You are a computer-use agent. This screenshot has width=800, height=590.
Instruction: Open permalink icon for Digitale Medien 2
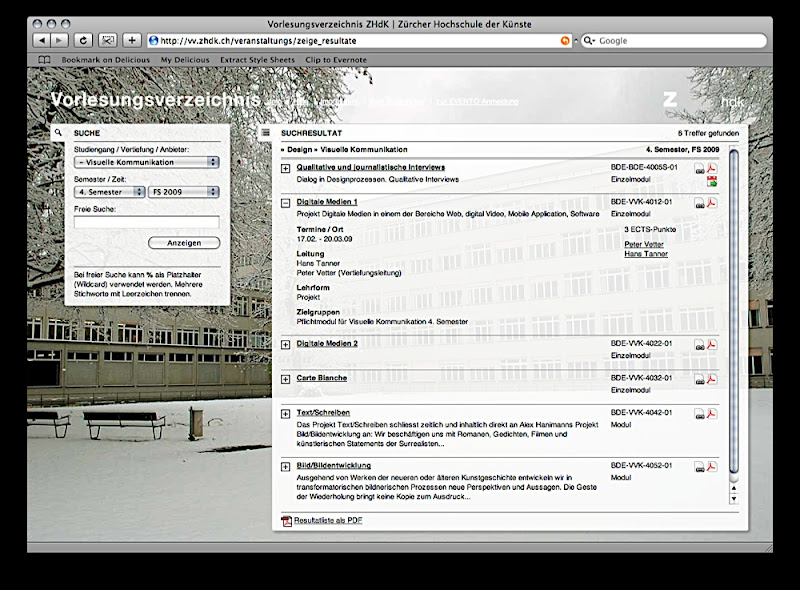tap(699, 346)
